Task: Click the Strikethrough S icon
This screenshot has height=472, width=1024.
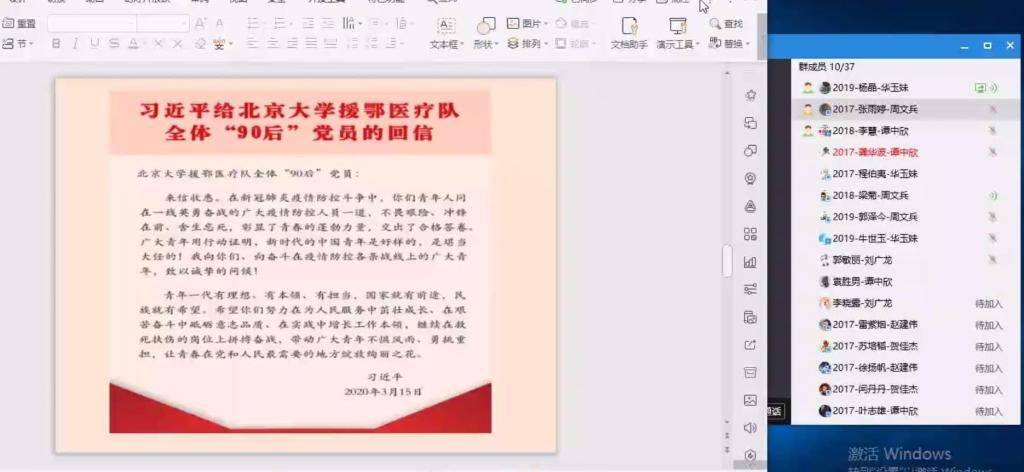Action: point(114,44)
